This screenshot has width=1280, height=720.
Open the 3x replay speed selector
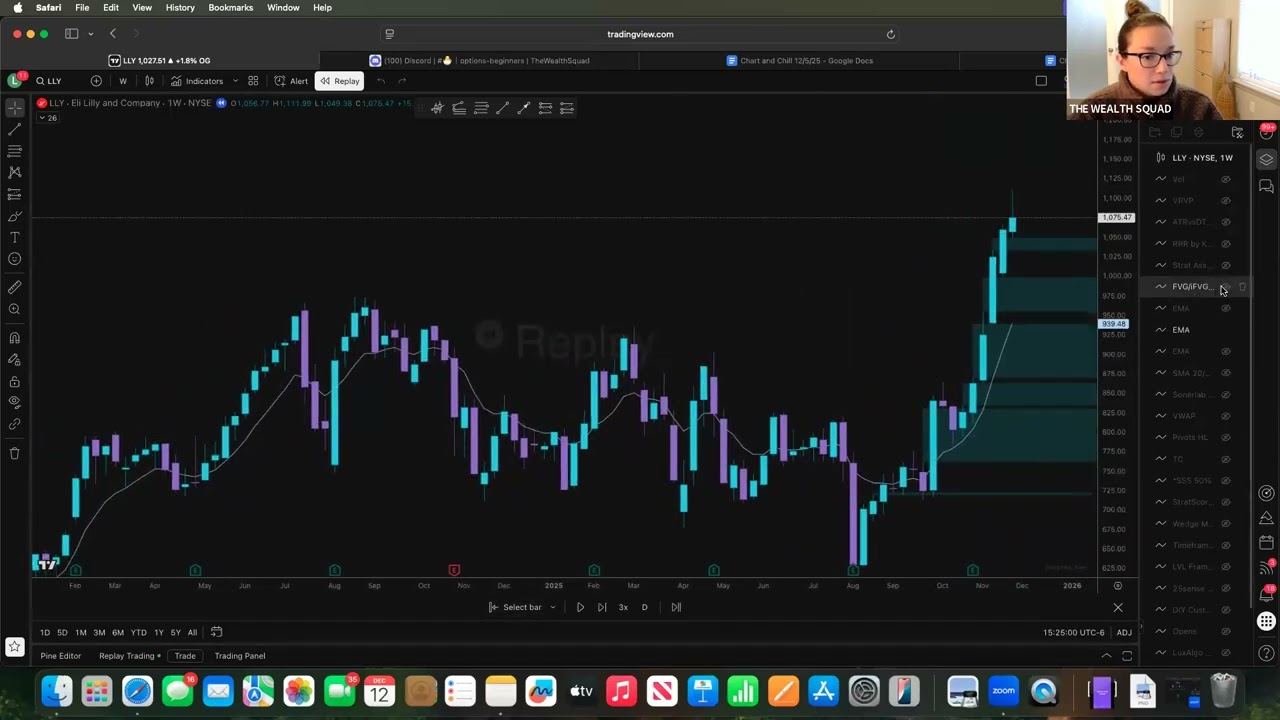[623, 607]
